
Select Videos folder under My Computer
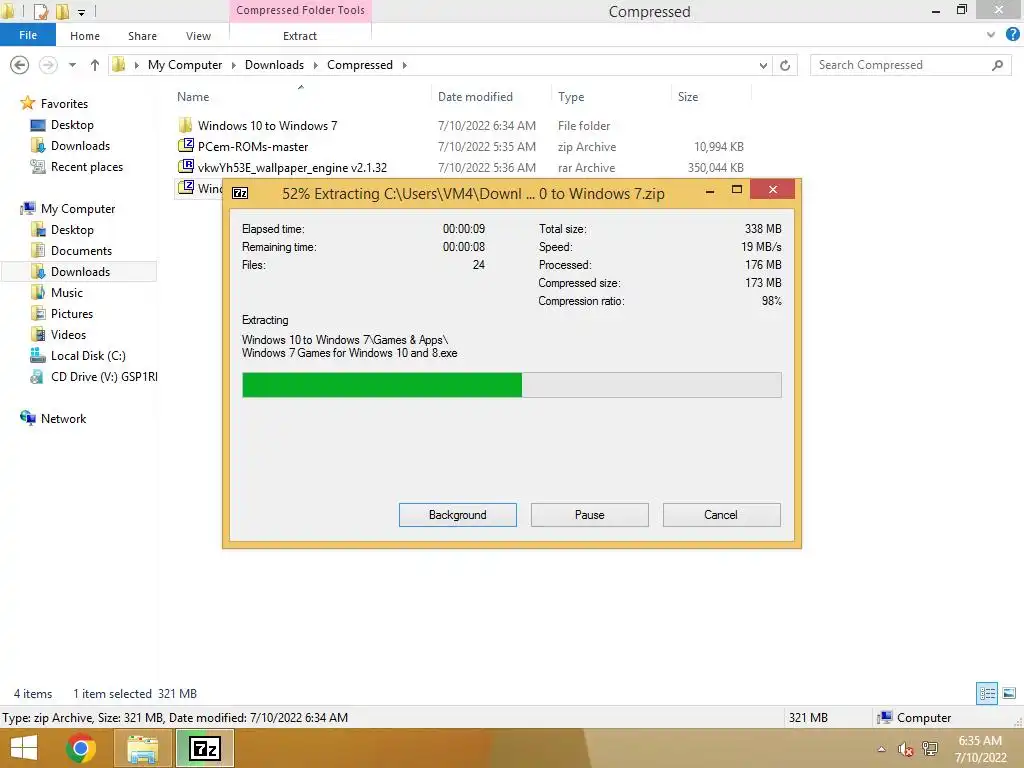click(68, 334)
